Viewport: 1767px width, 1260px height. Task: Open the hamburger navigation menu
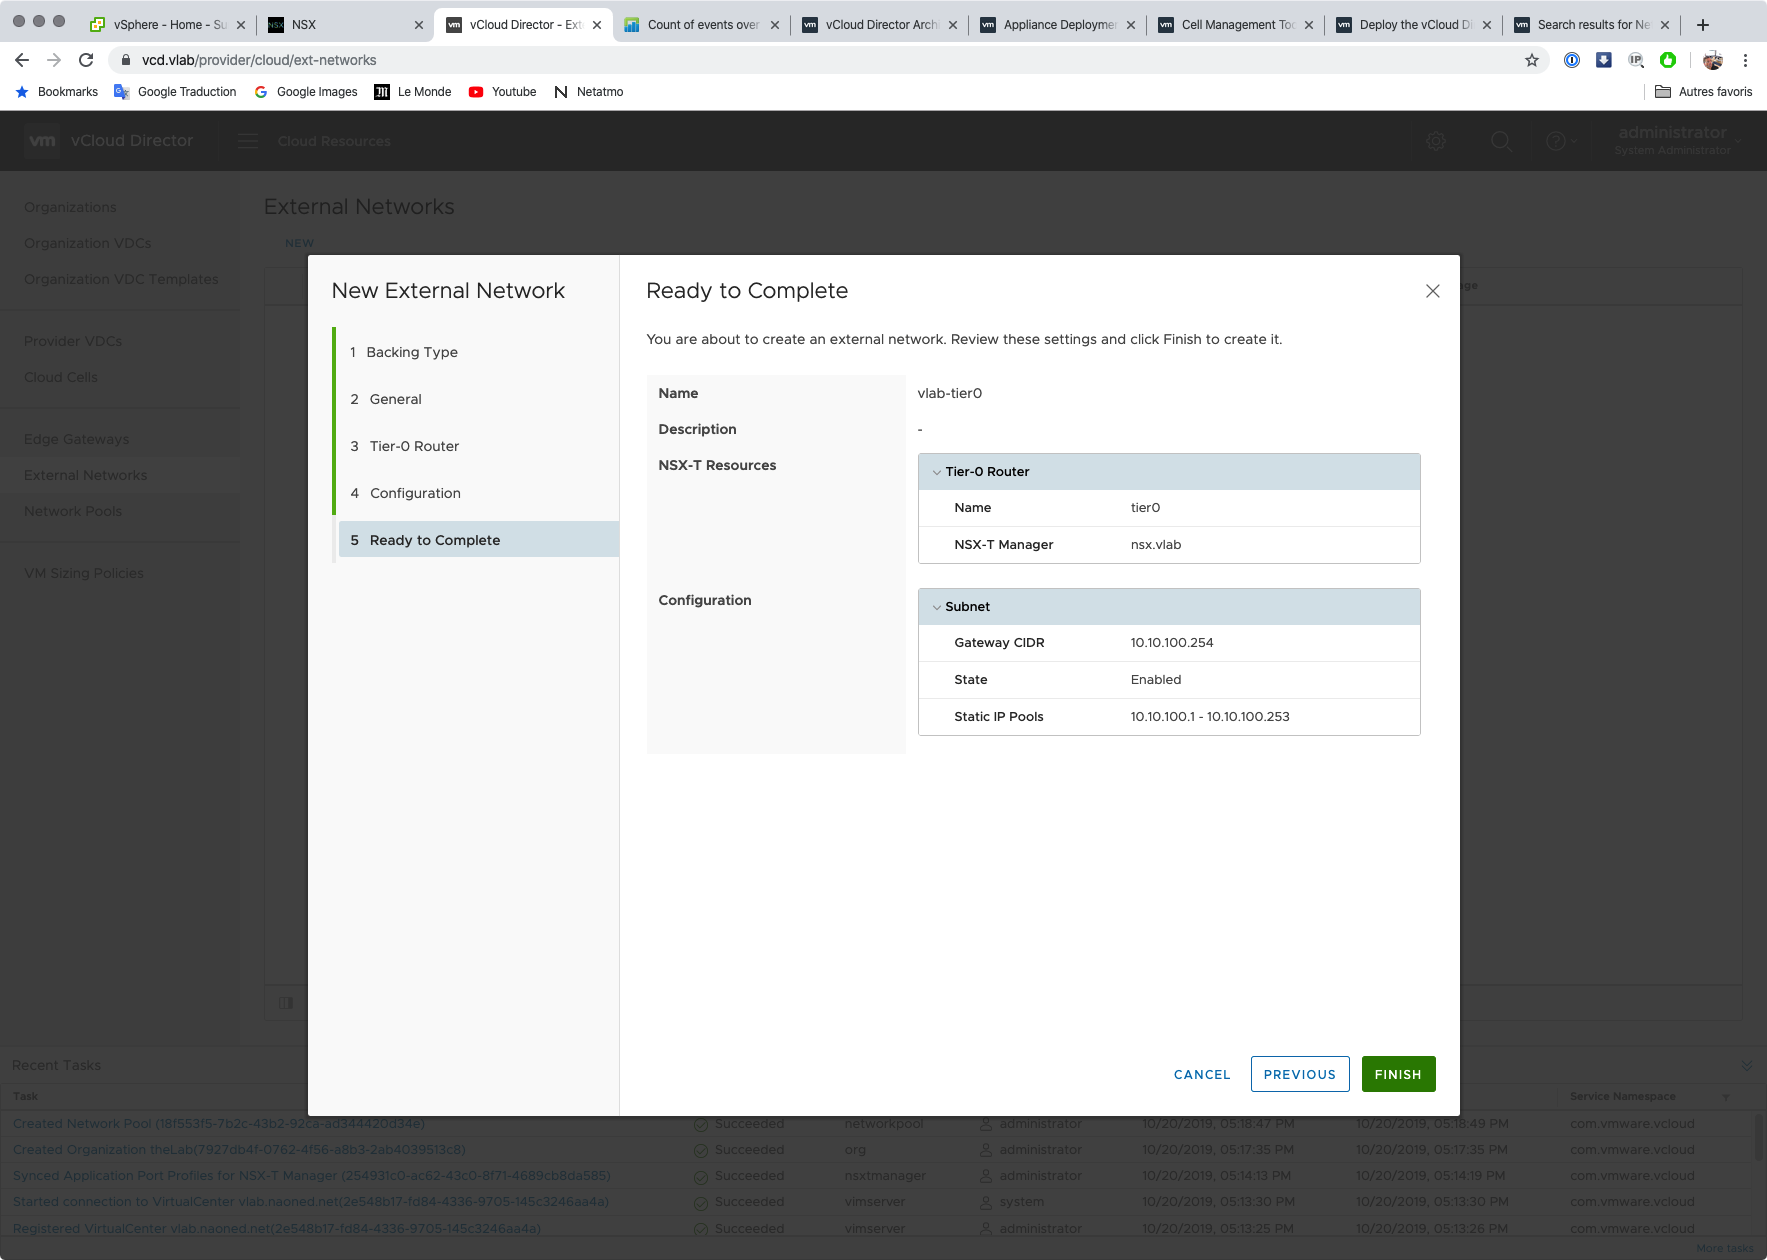tap(248, 141)
